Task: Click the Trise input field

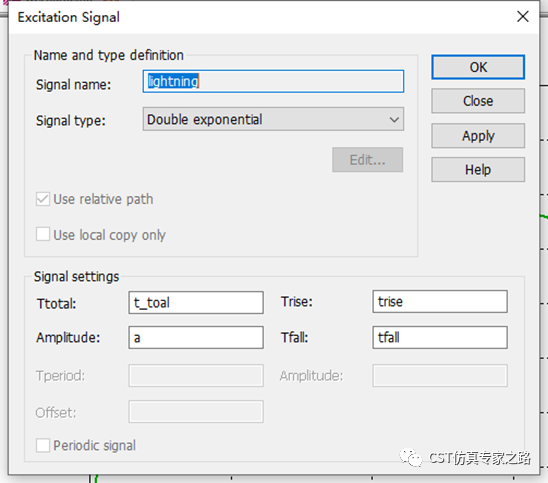Action: coord(440,302)
